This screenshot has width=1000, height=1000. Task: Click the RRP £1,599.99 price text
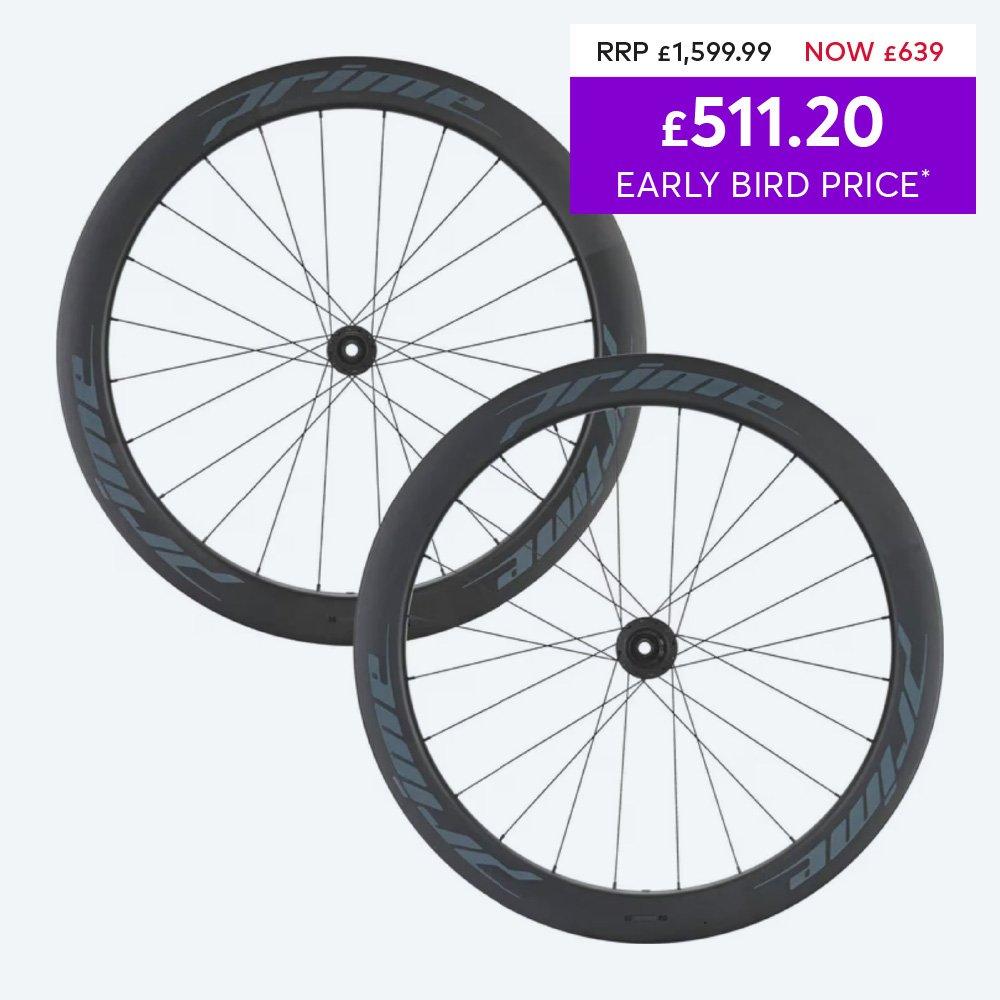(684, 52)
